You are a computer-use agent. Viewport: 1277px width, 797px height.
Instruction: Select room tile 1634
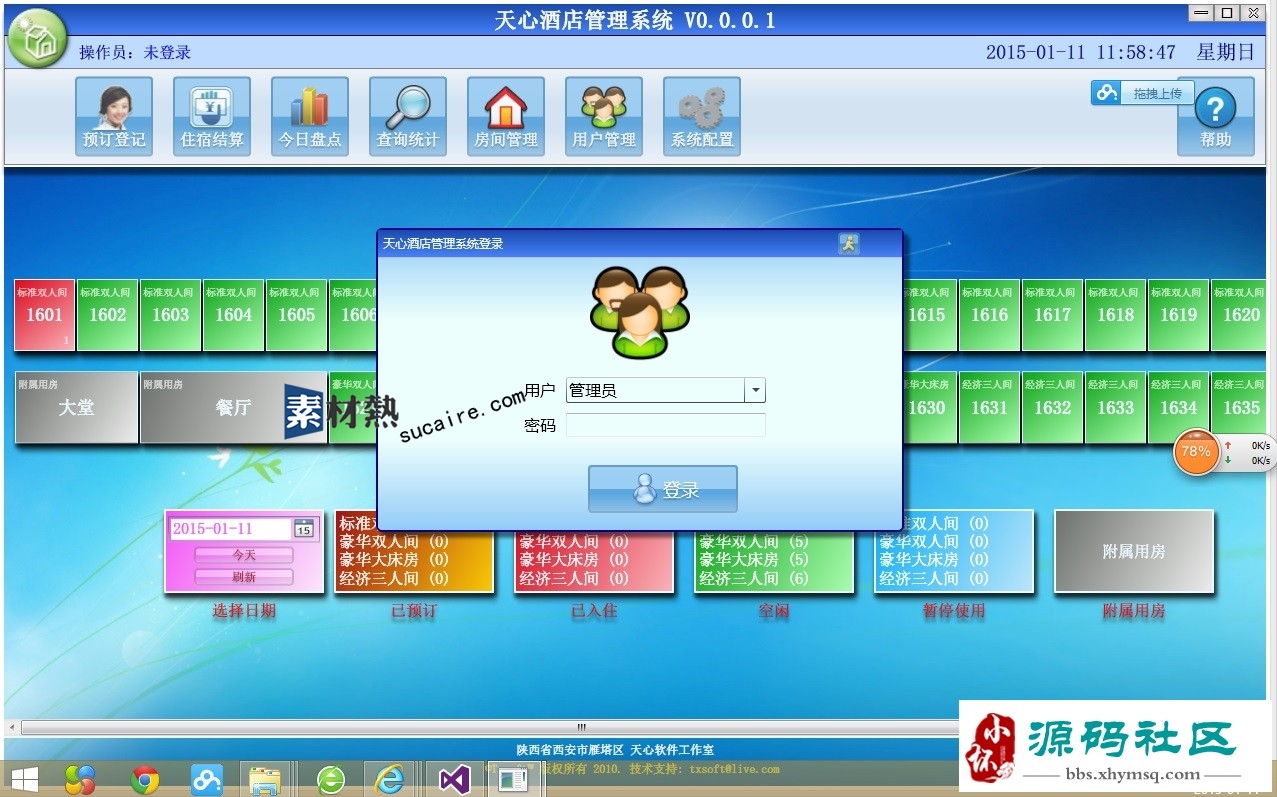[1179, 407]
